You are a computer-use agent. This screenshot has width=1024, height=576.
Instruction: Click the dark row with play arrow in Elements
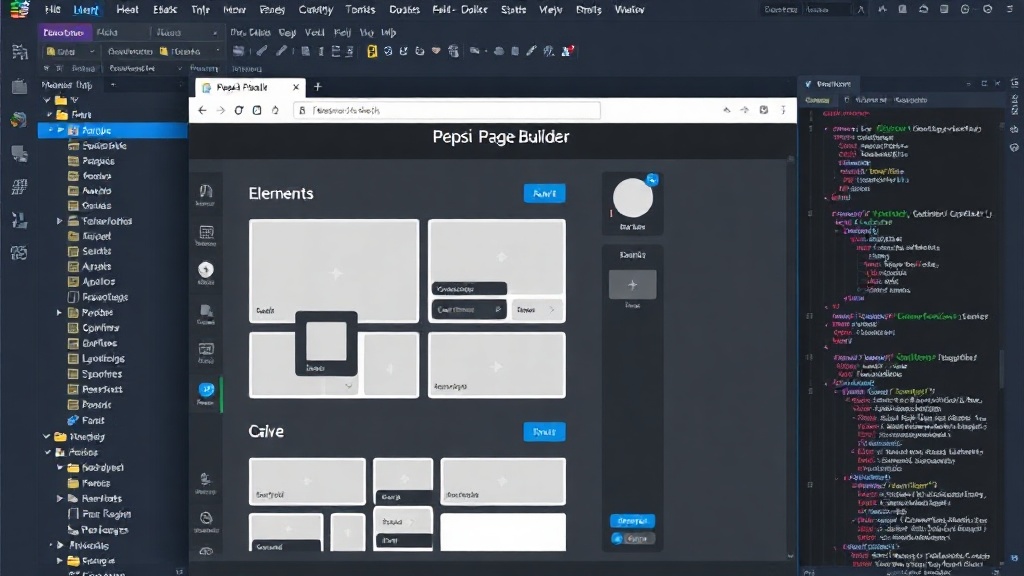[x=468, y=310]
